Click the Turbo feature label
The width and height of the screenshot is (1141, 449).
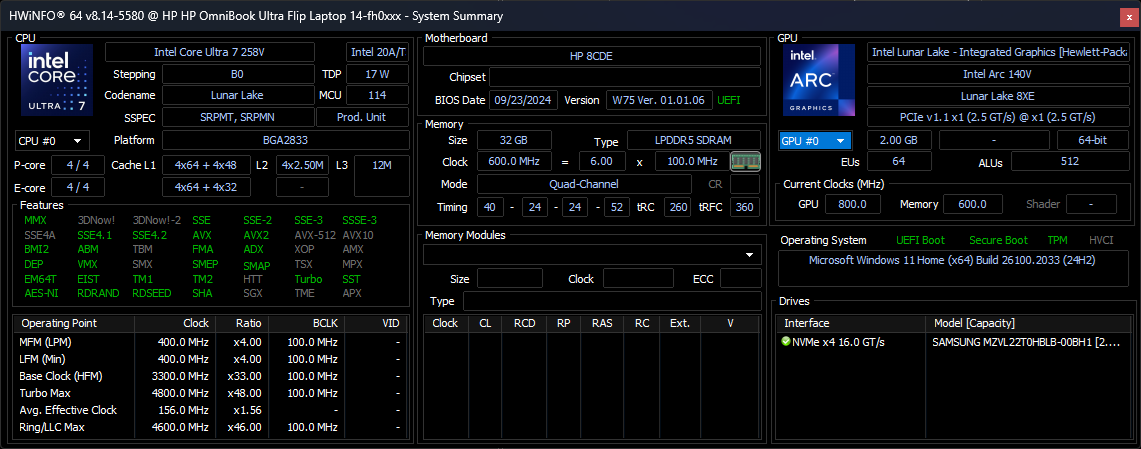309,279
